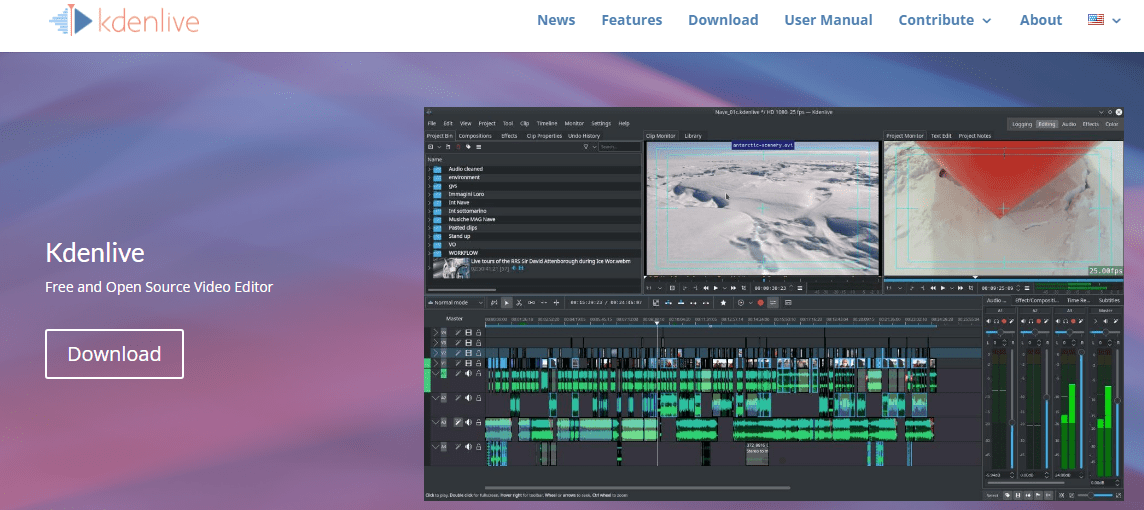
Task: Fast forward in the Project Monitor
Action: pyautogui.click(x=960, y=288)
